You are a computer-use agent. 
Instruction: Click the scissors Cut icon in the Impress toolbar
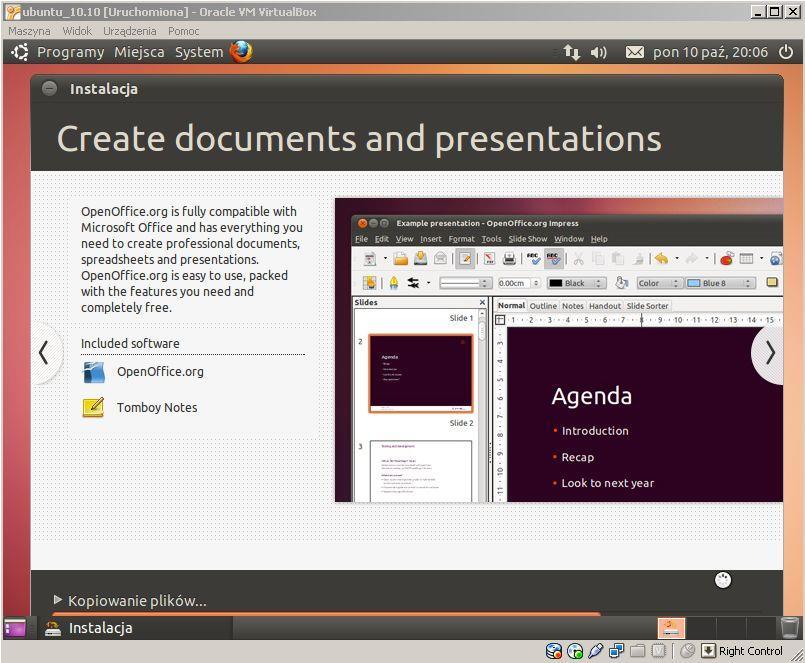click(x=579, y=259)
